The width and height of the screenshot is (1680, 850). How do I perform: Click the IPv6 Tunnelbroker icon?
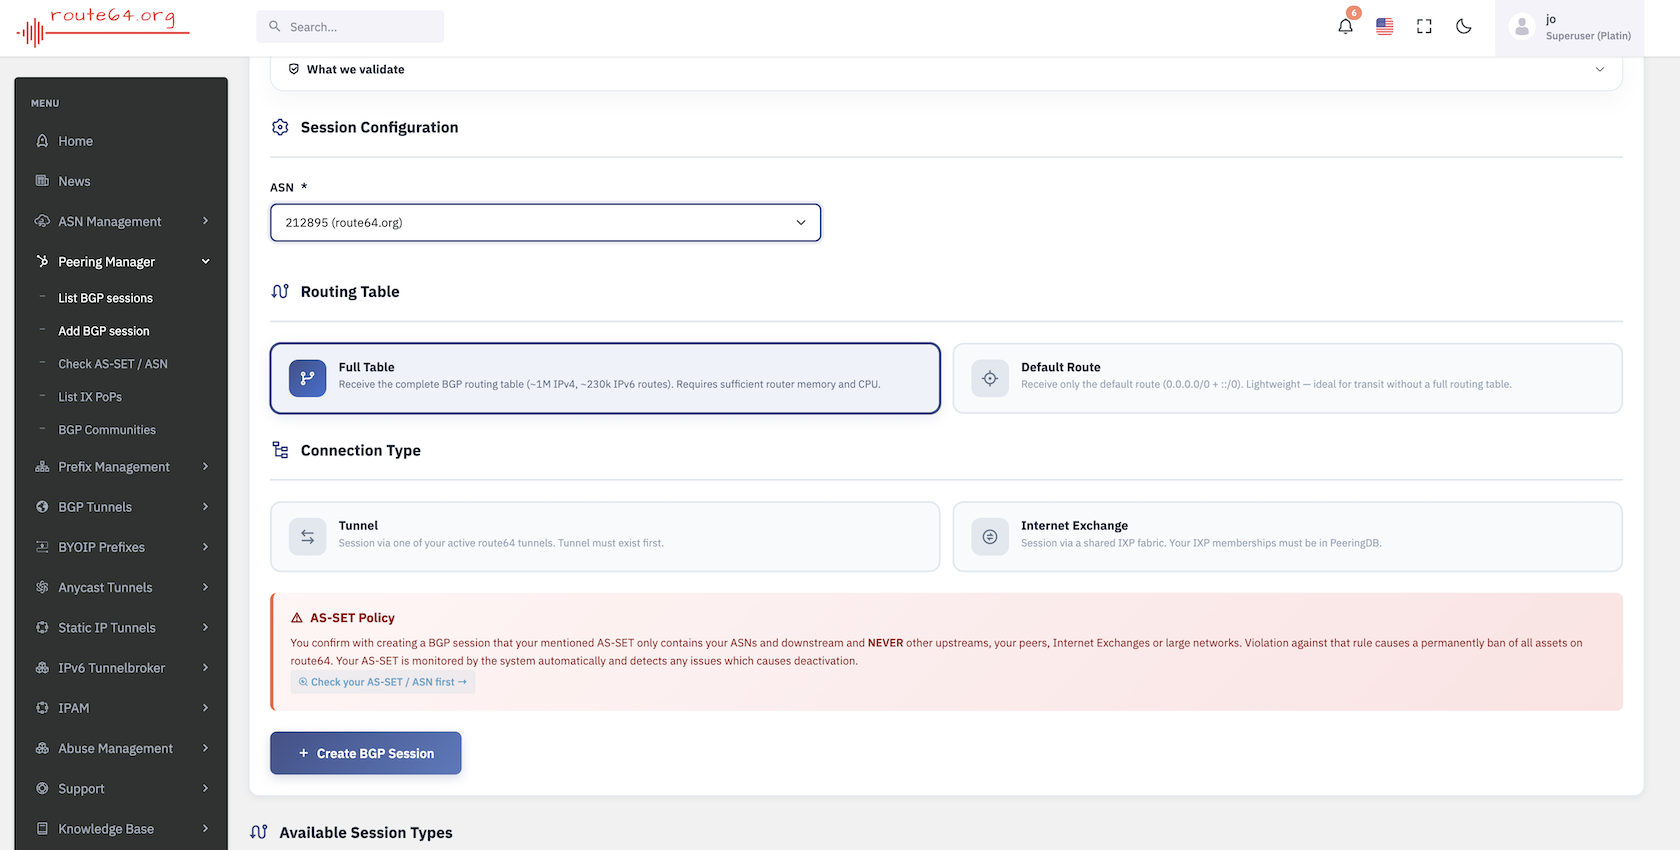click(42, 667)
